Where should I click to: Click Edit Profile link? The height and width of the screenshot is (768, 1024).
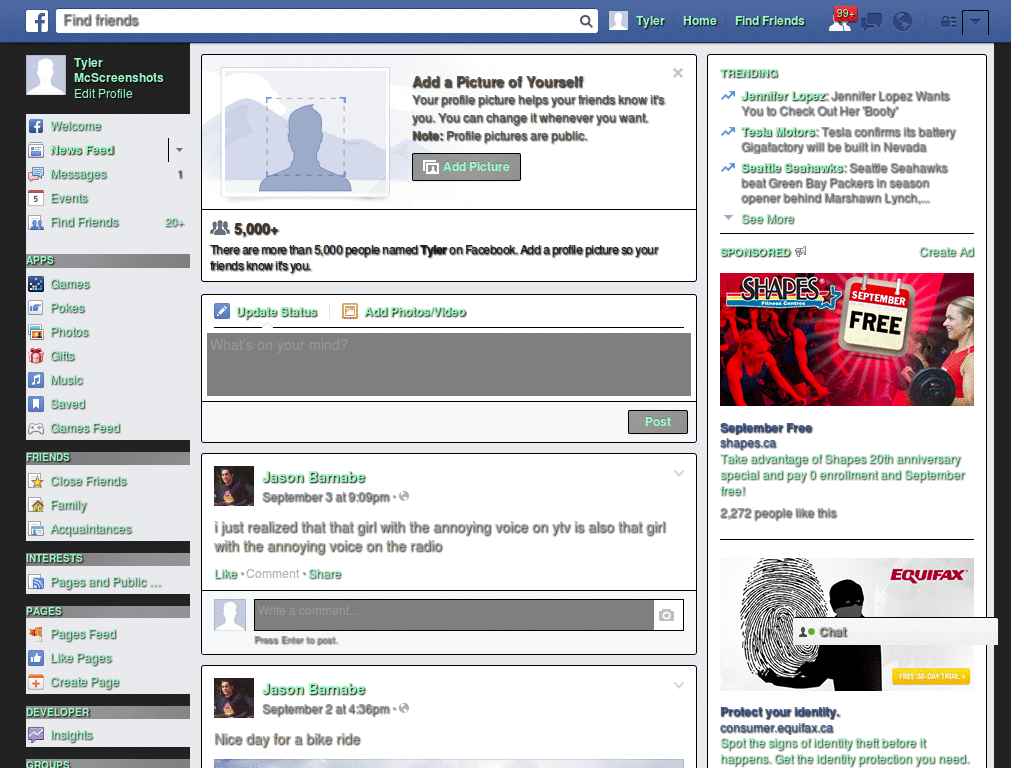tap(103, 93)
